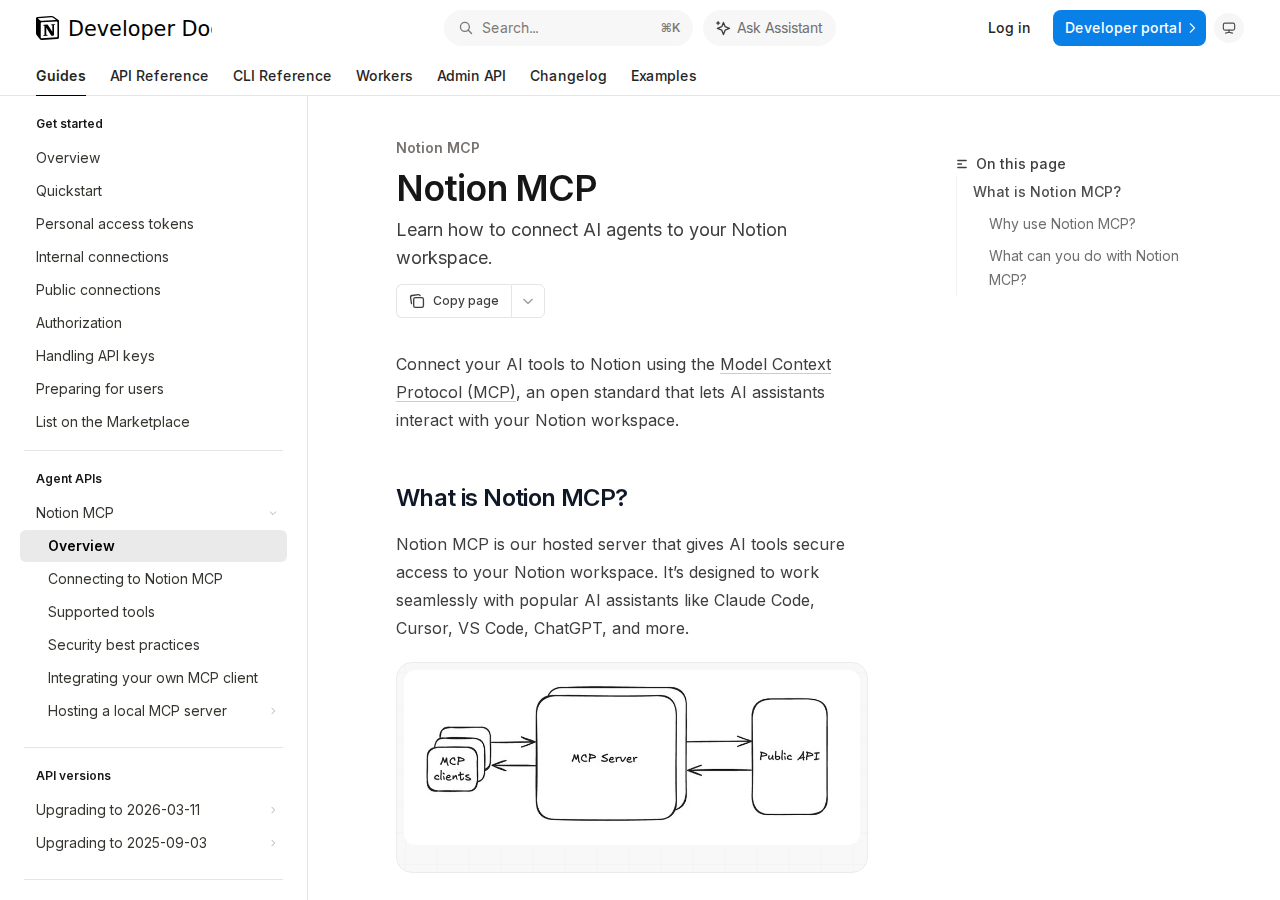Open the Copy page dropdown arrow
The width and height of the screenshot is (1280, 900).
(528, 301)
